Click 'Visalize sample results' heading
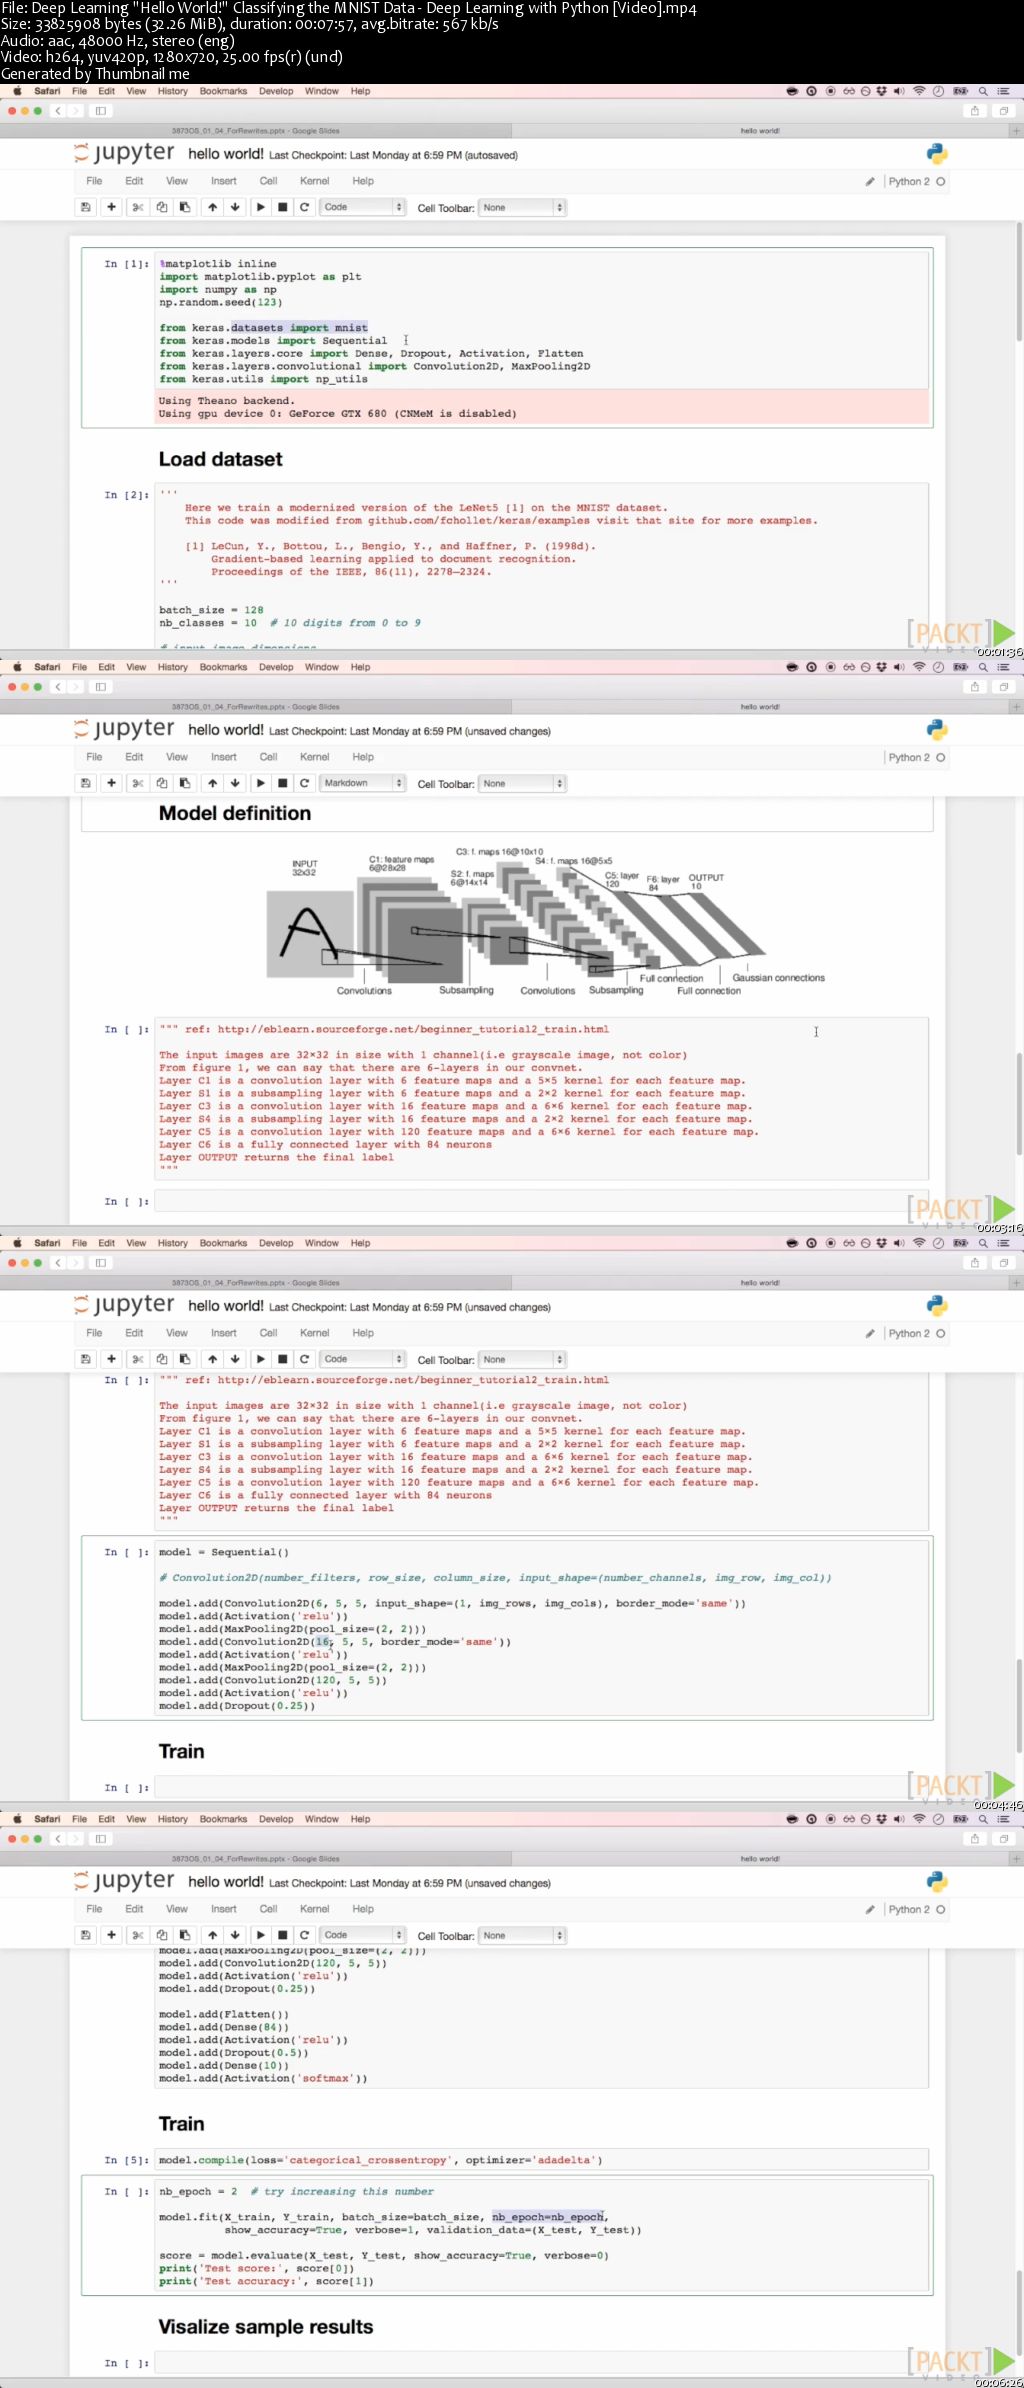1024x2388 pixels. pyautogui.click(x=265, y=2327)
